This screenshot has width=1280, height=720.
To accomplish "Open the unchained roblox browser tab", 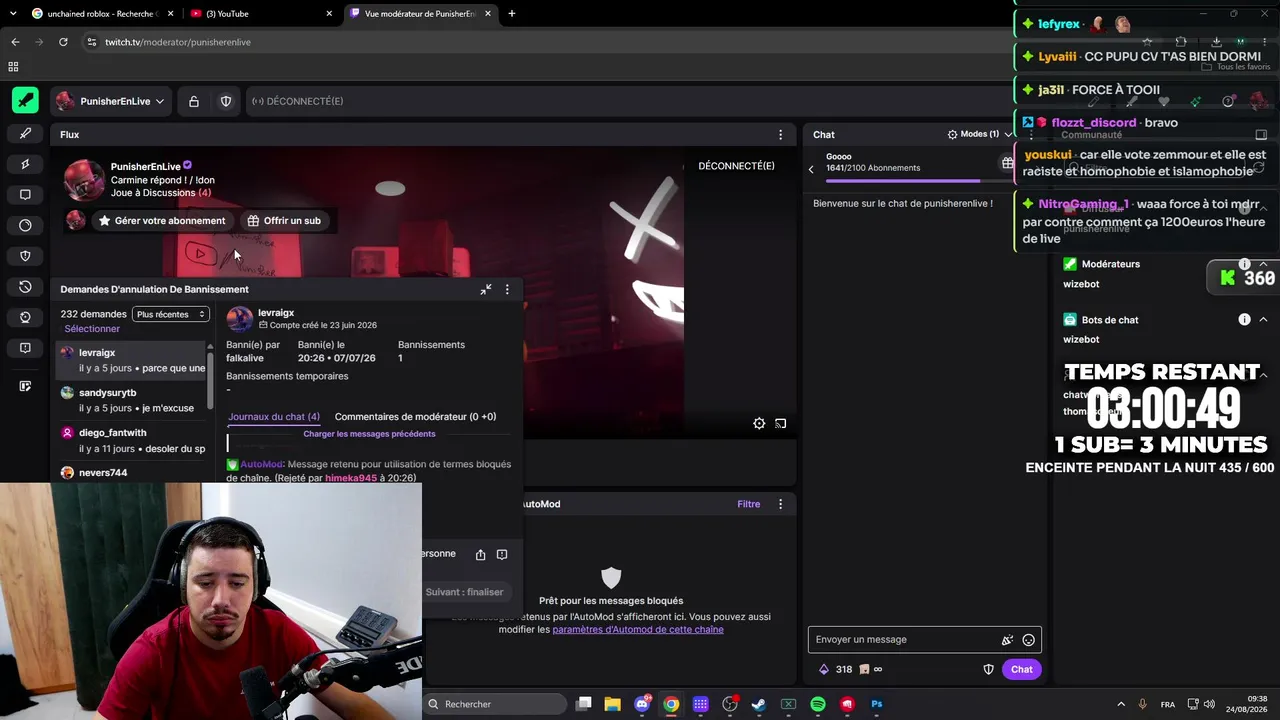I will pos(101,13).
